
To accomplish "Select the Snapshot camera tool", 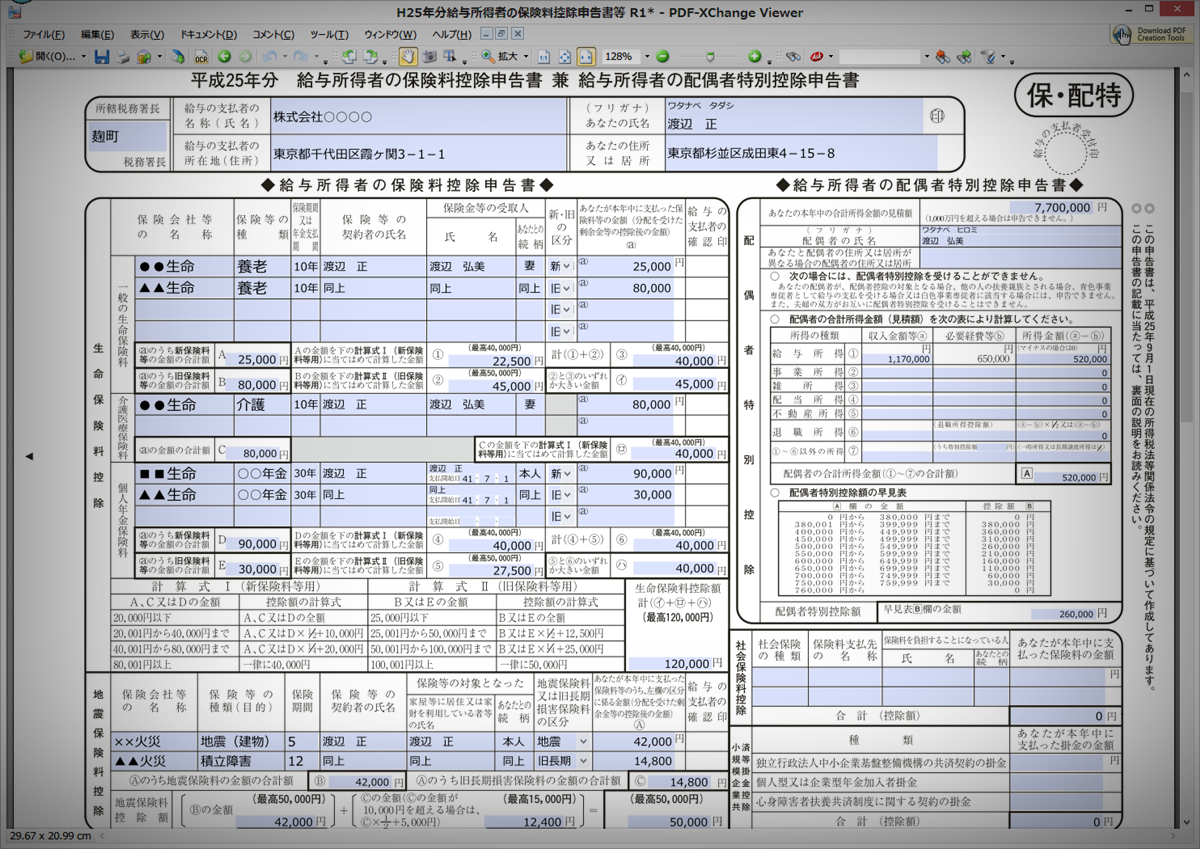I will coord(430,56).
